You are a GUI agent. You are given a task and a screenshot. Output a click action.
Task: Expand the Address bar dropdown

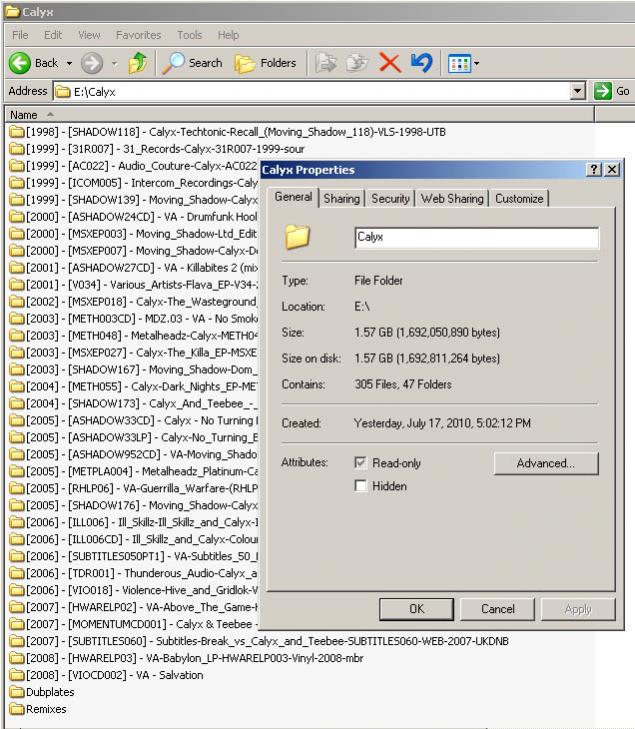(x=577, y=91)
